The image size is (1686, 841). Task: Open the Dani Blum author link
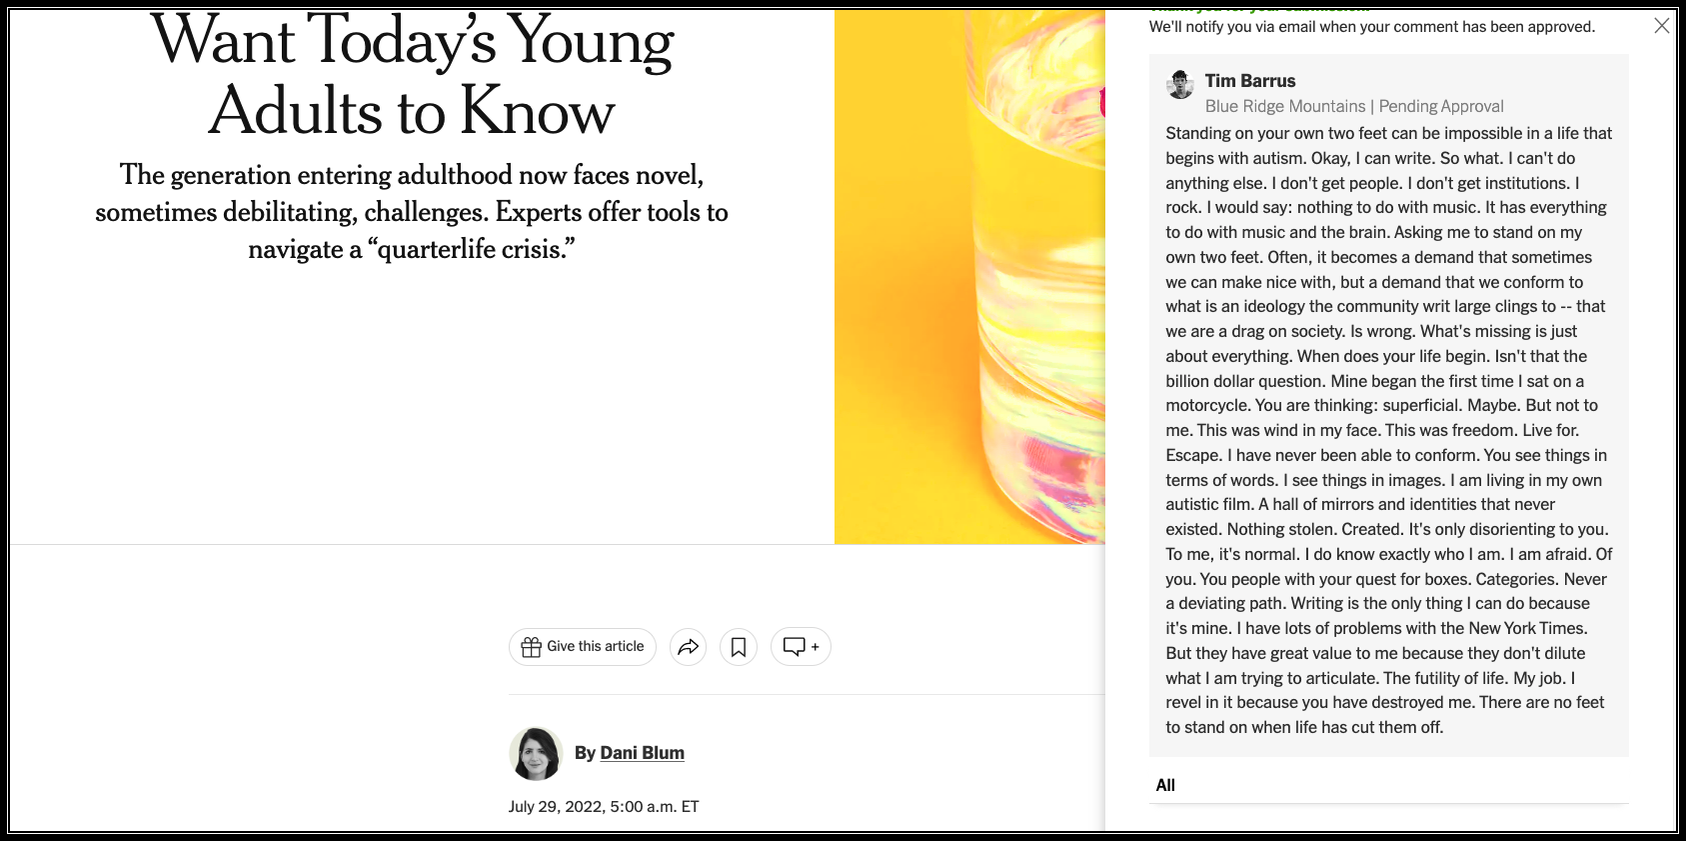pos(642,753)
